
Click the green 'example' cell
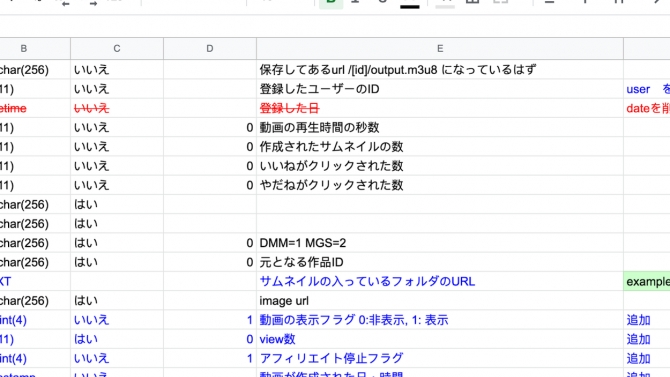point(646,281)
